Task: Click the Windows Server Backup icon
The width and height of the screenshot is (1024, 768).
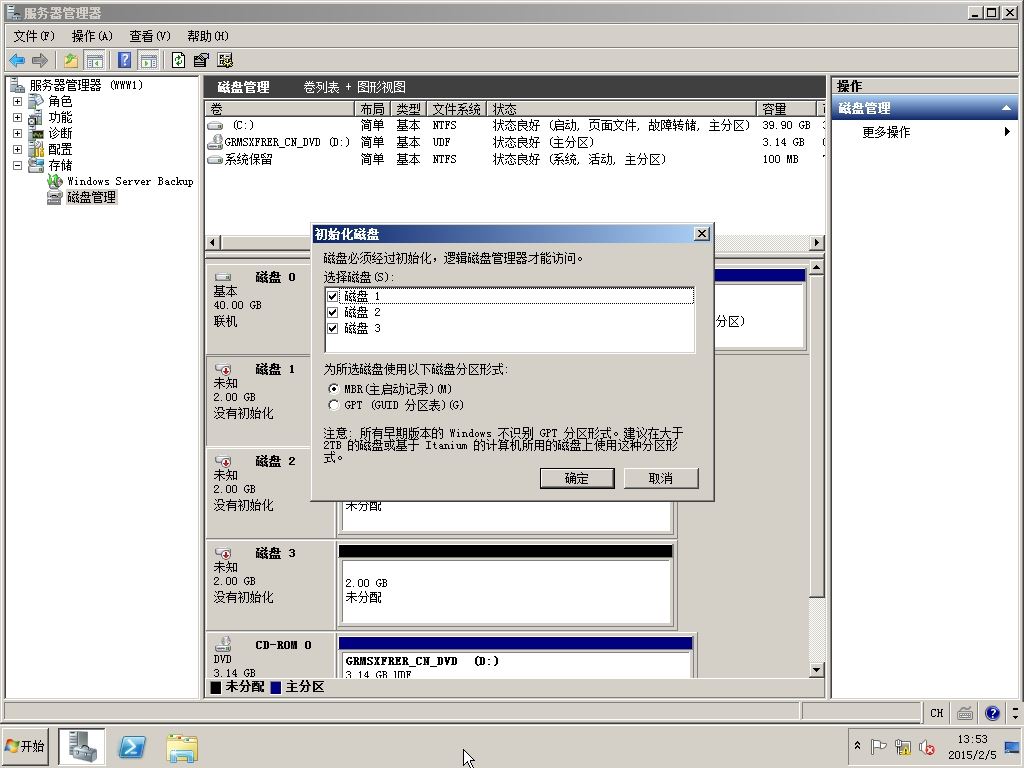Action: pos(56,182)
